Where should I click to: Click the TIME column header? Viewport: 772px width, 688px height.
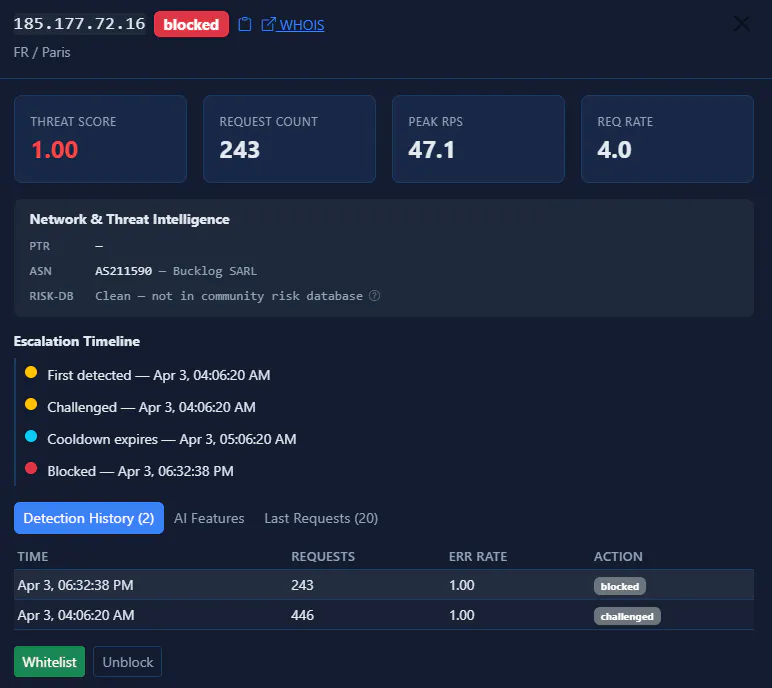pos(32,557)
